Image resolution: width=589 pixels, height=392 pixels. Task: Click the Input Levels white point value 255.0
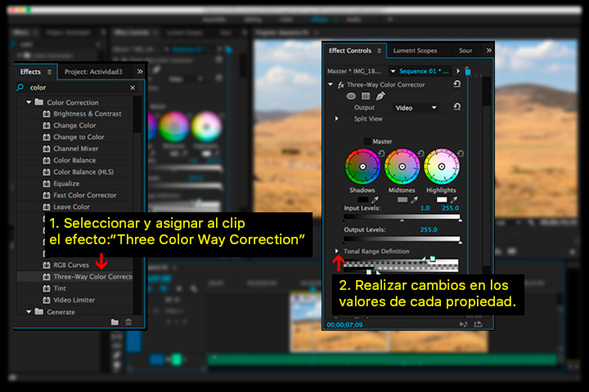[450, 208]
